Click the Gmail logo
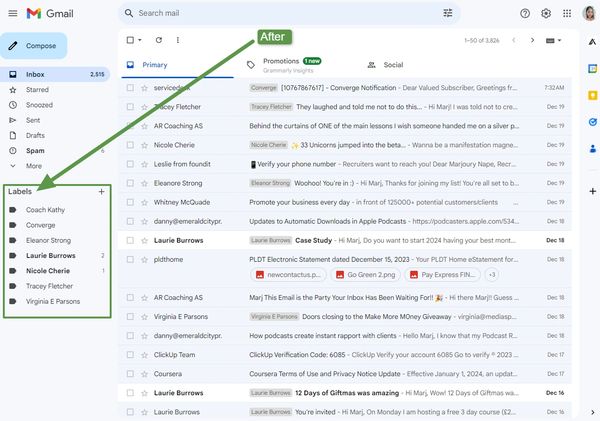Image resolution: width=600 pixels, height=421 pixels. click(x=50, y=13)
